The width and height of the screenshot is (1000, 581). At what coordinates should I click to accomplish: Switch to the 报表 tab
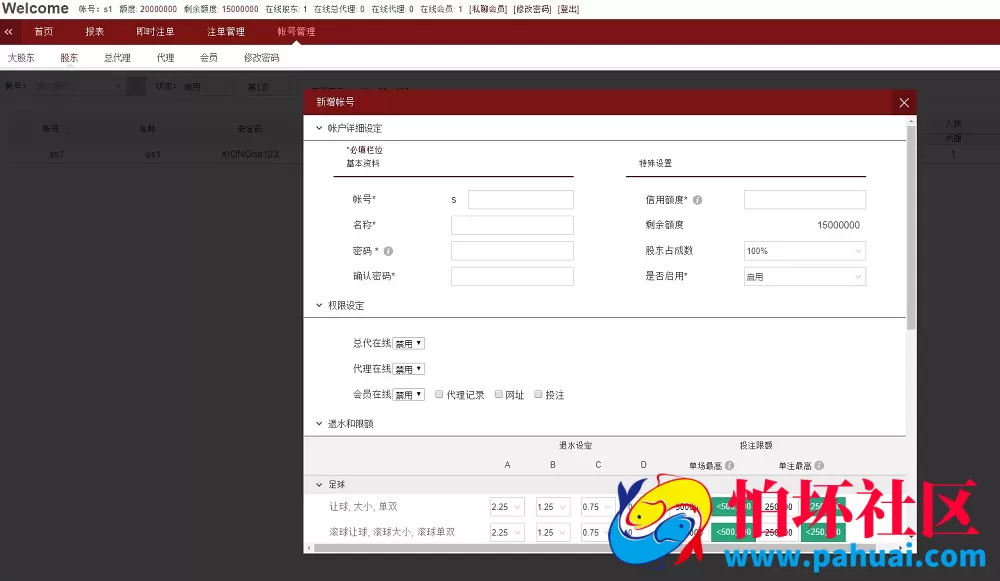pyautogui.click(x=95, y=31)
